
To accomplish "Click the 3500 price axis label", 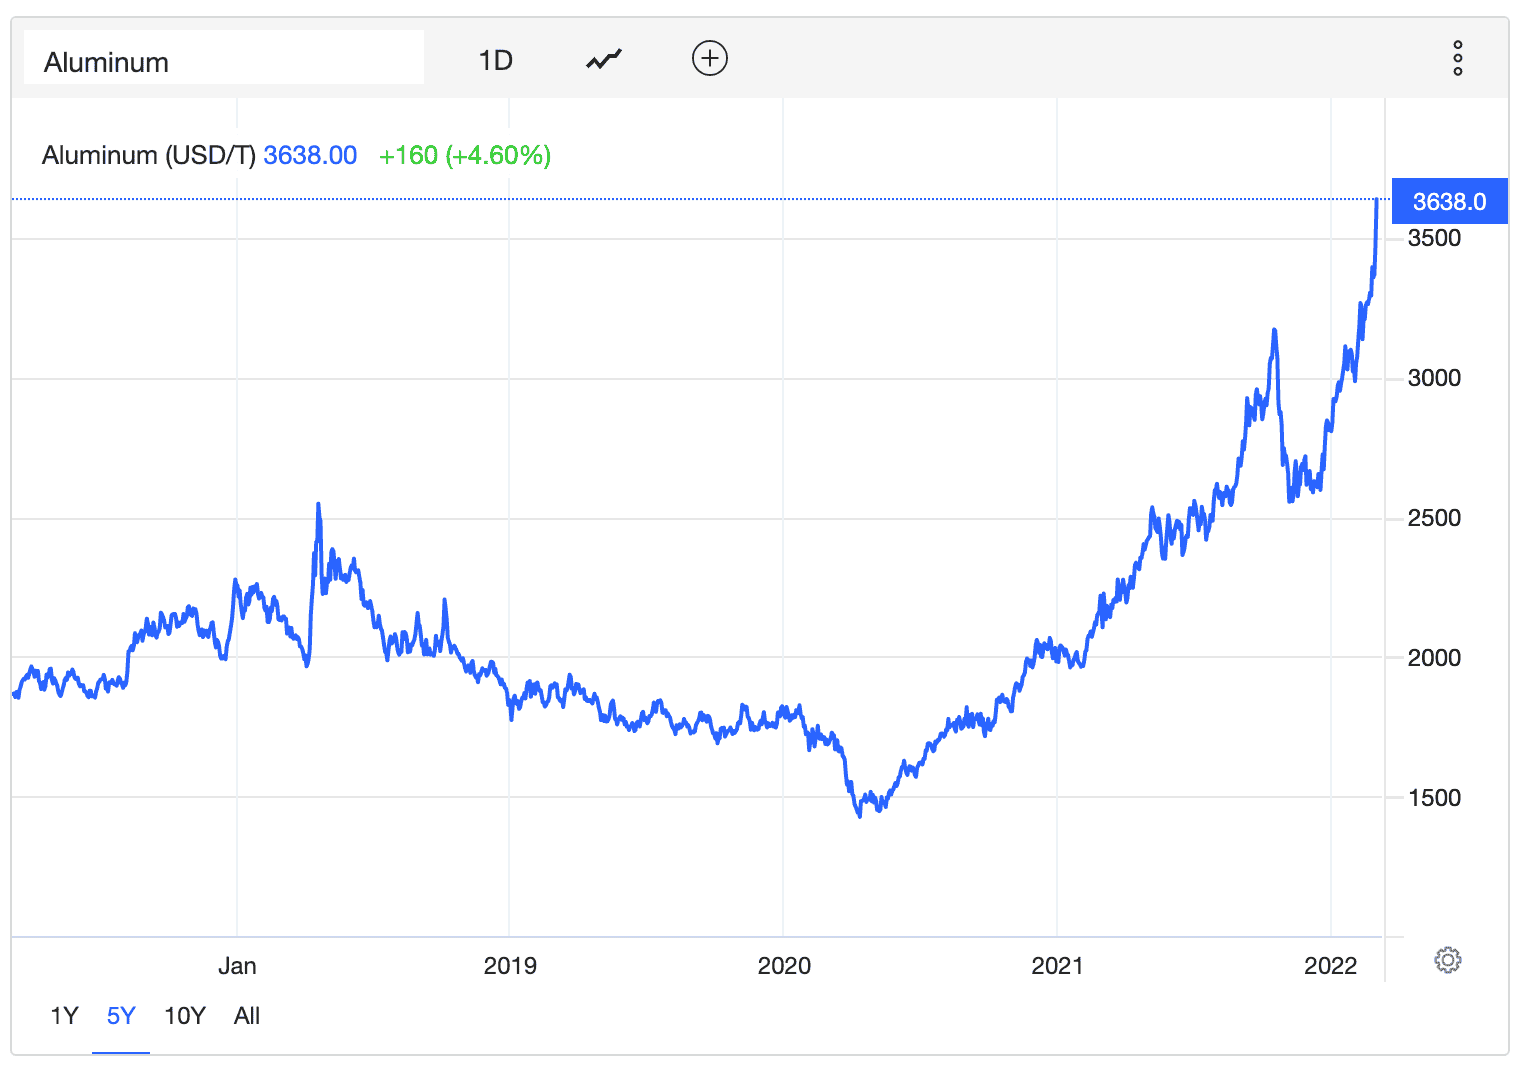I will point(1434,238).
